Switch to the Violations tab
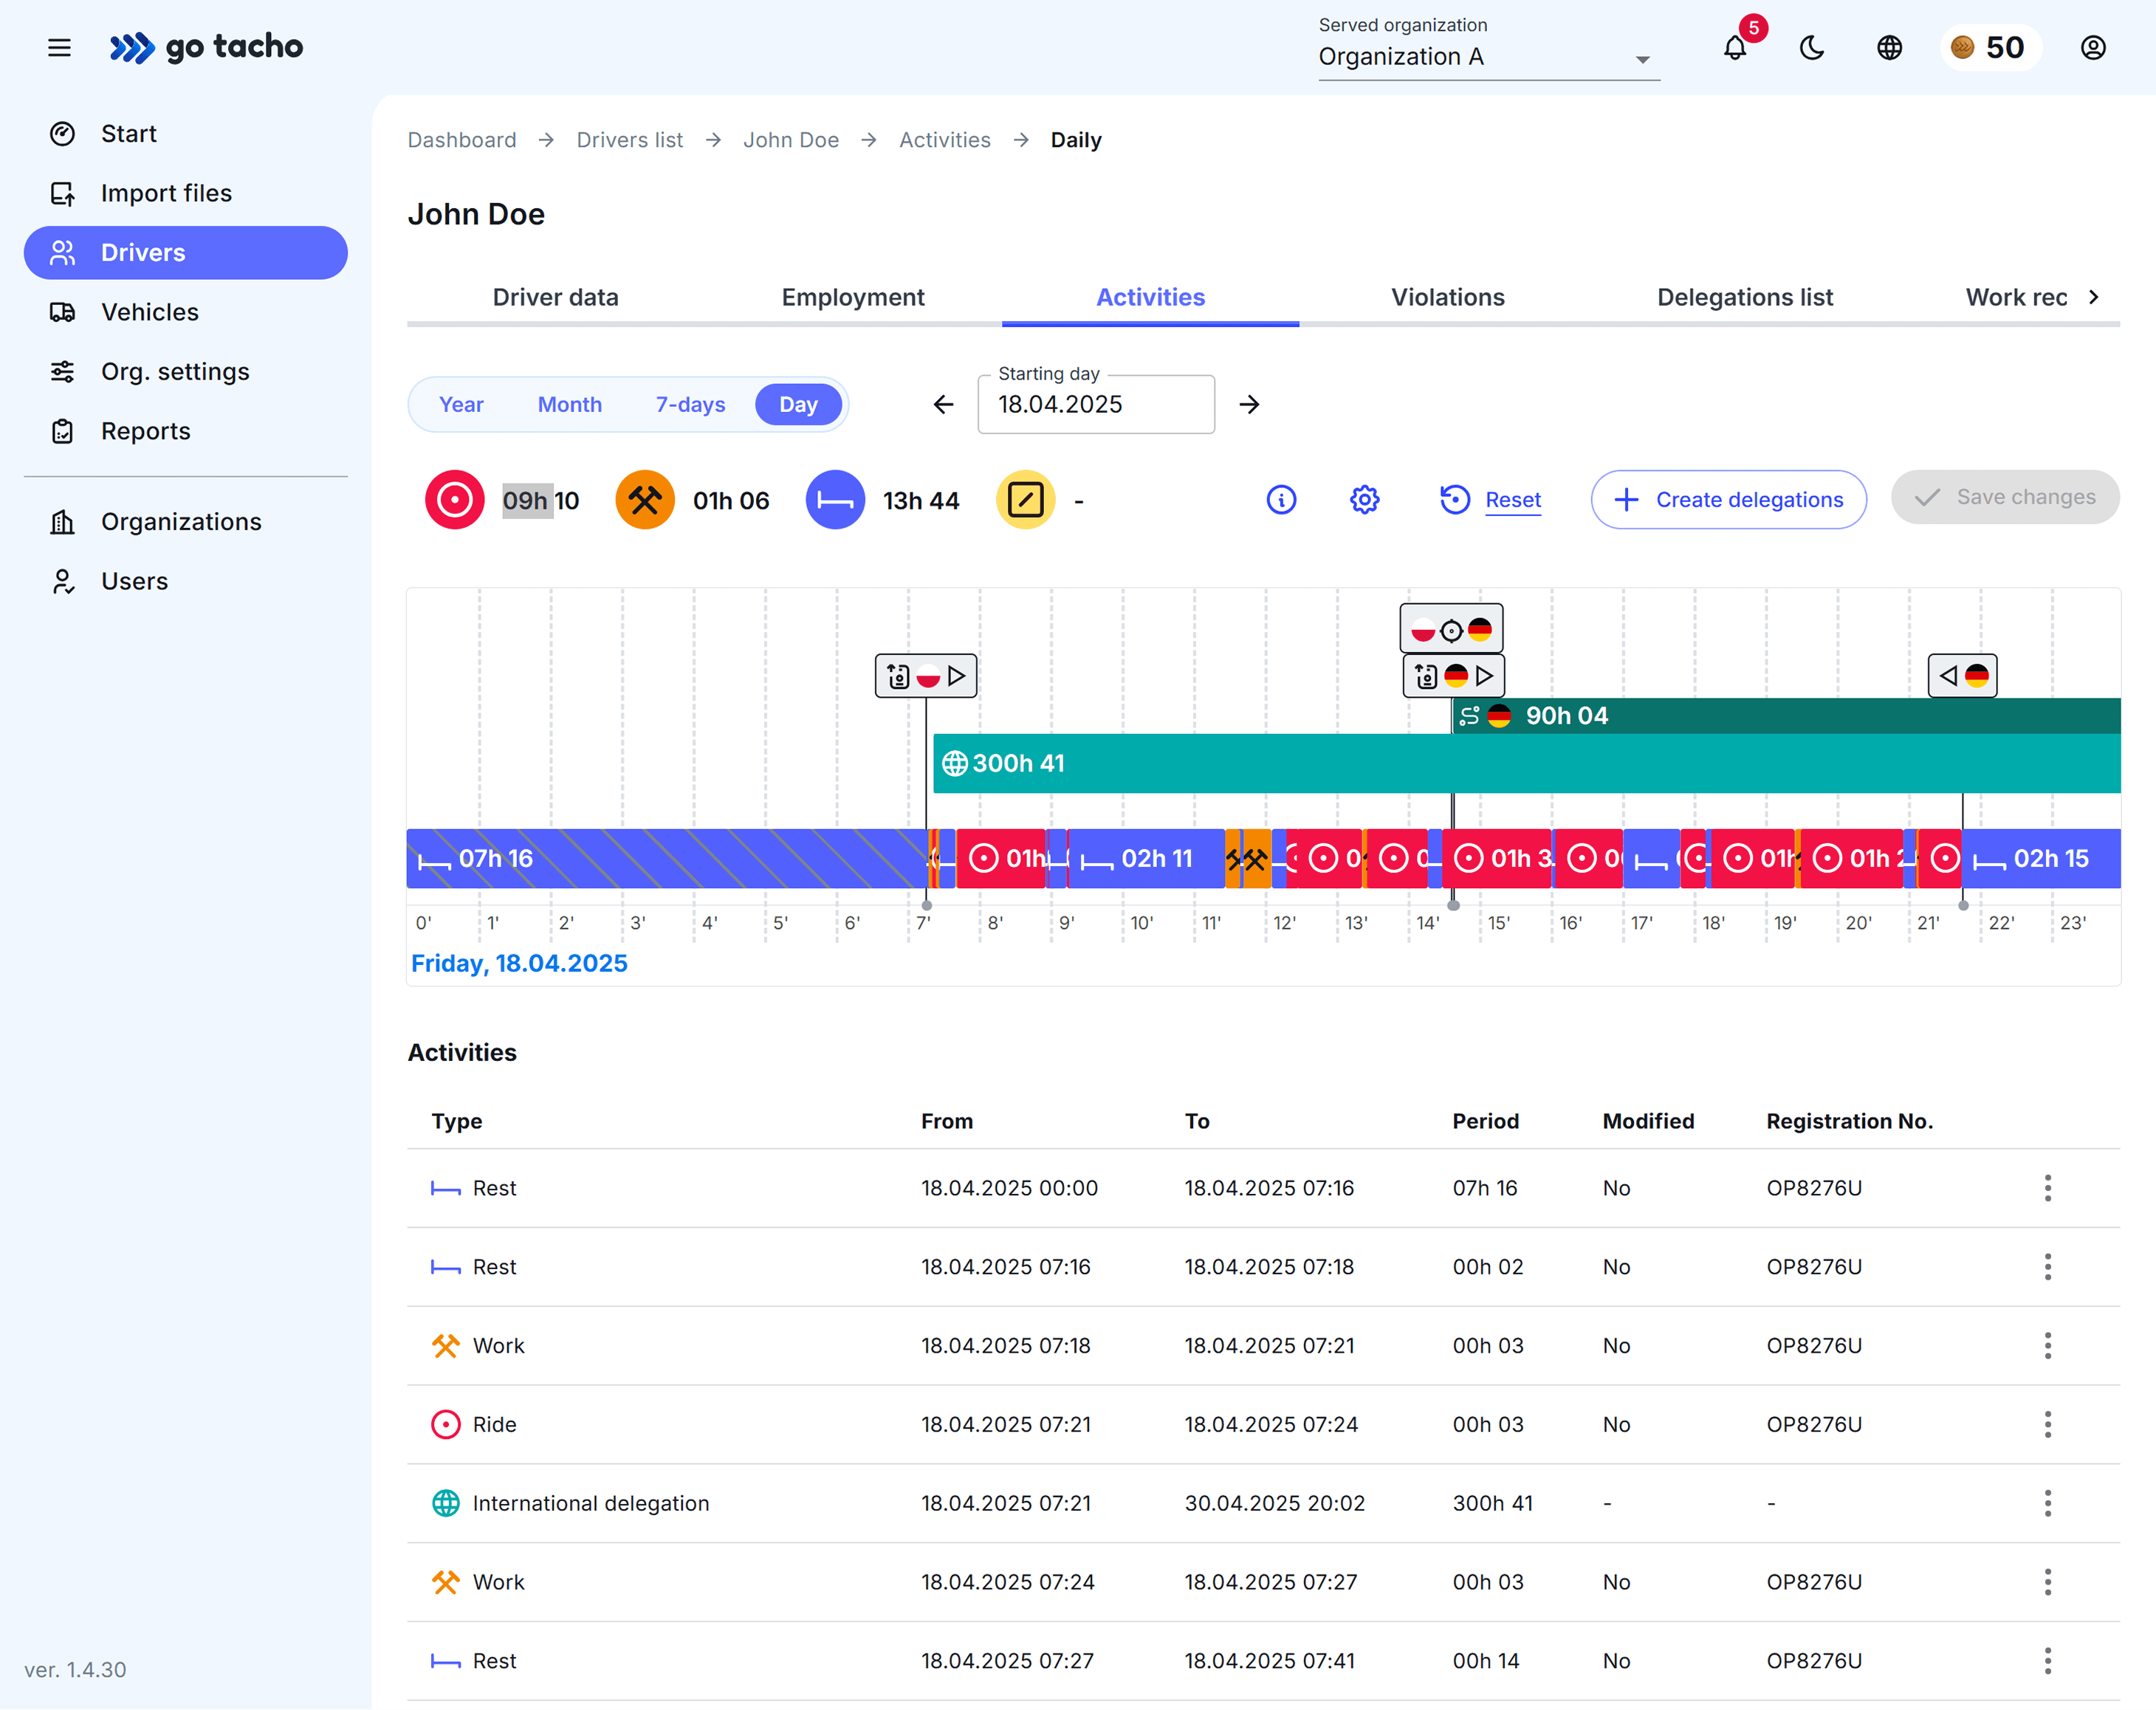This screenshot has height=1710, width=2156. (1447, 297)
